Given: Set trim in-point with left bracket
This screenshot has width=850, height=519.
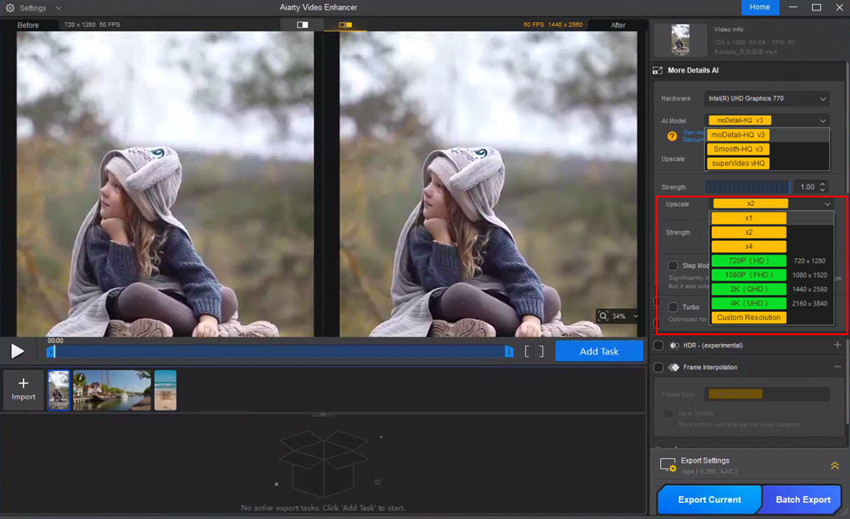Looking at the screenshot, I should (x=527, y=351).
